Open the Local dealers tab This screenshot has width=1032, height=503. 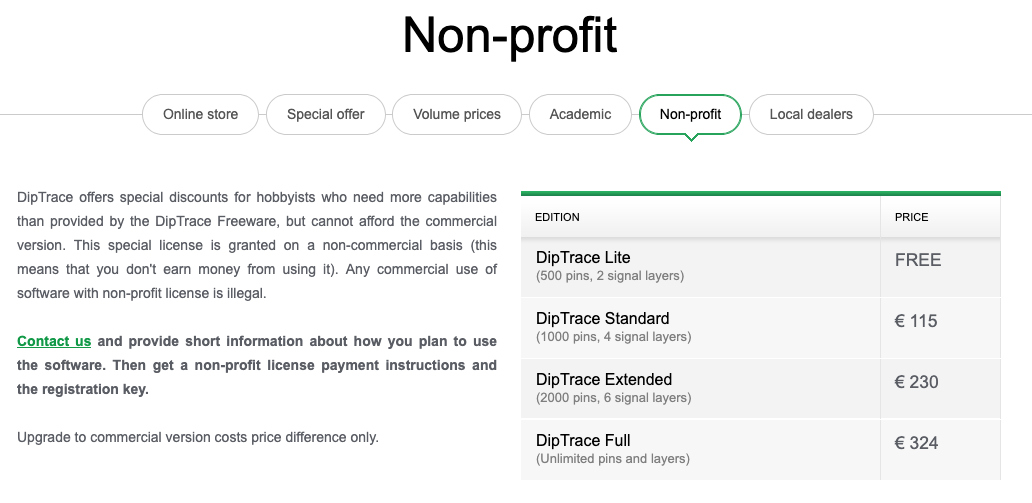(811, 114)
